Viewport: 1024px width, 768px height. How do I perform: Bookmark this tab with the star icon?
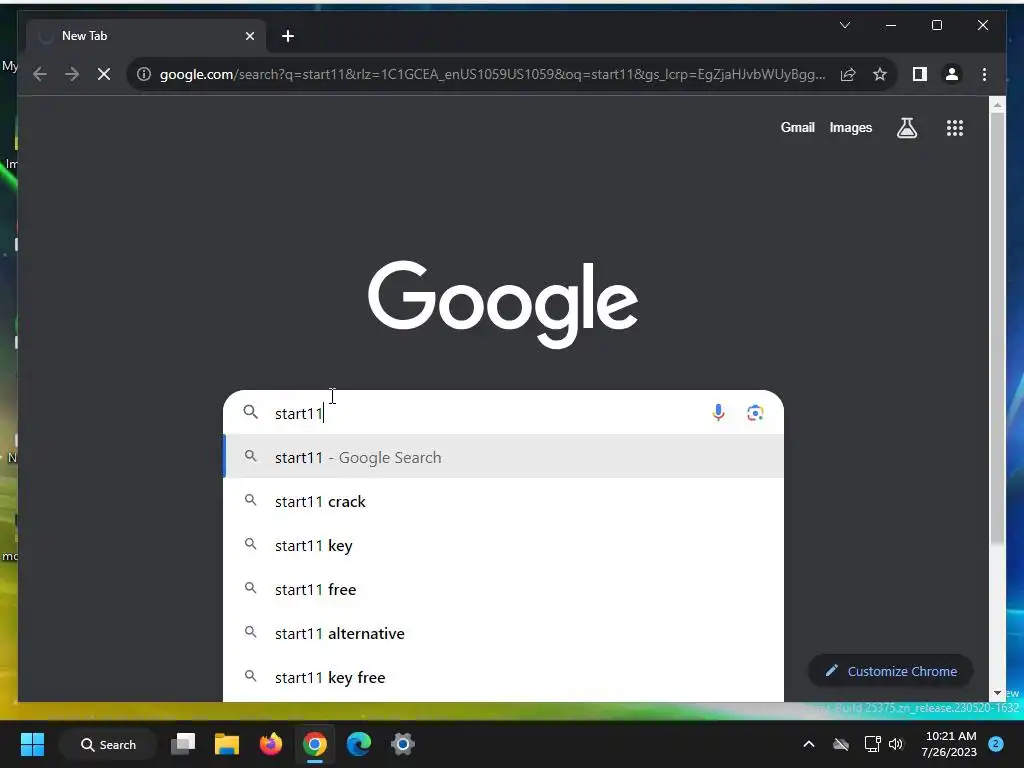880,74
